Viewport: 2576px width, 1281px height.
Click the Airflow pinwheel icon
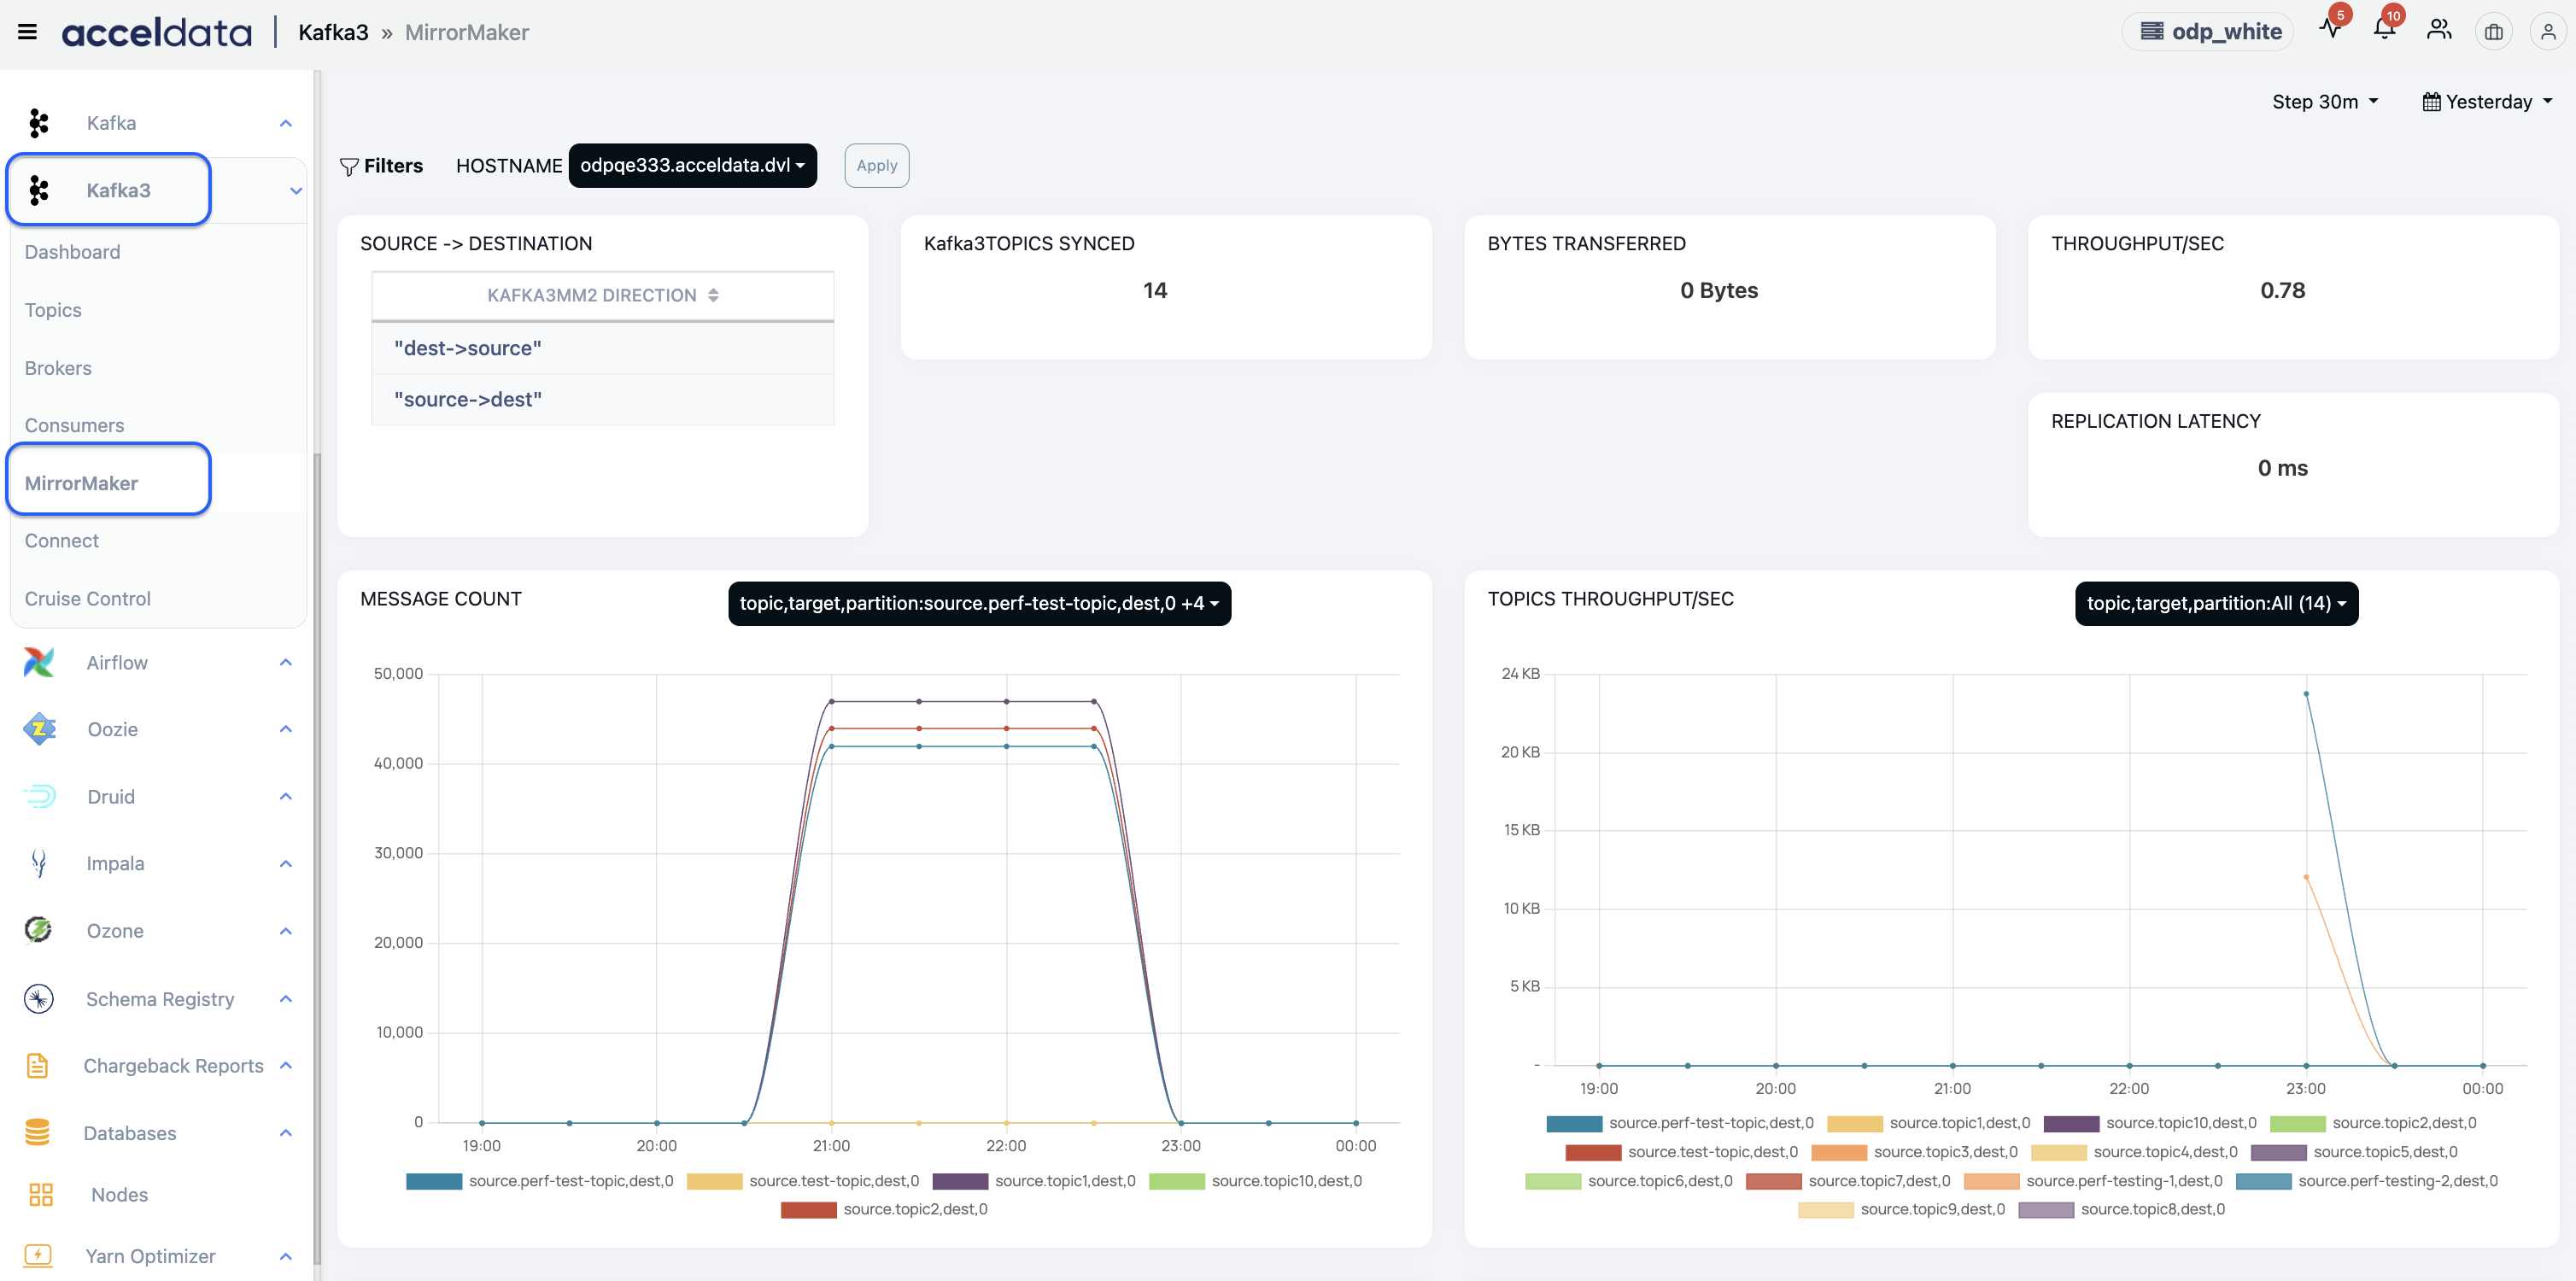click(39, 662)
